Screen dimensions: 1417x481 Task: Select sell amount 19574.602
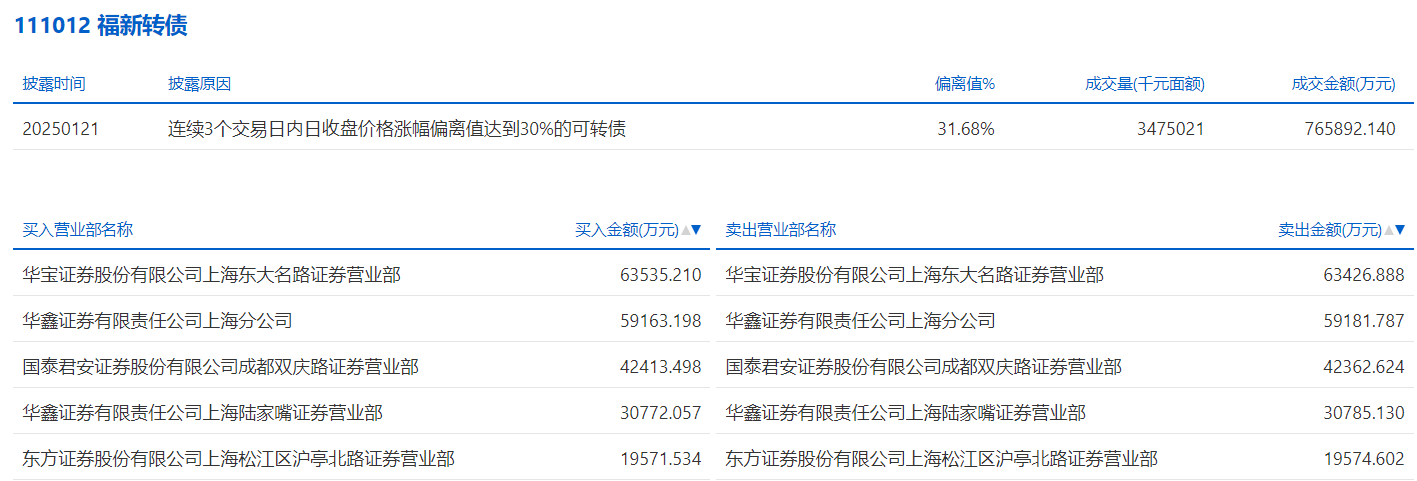pos(1364,458)
